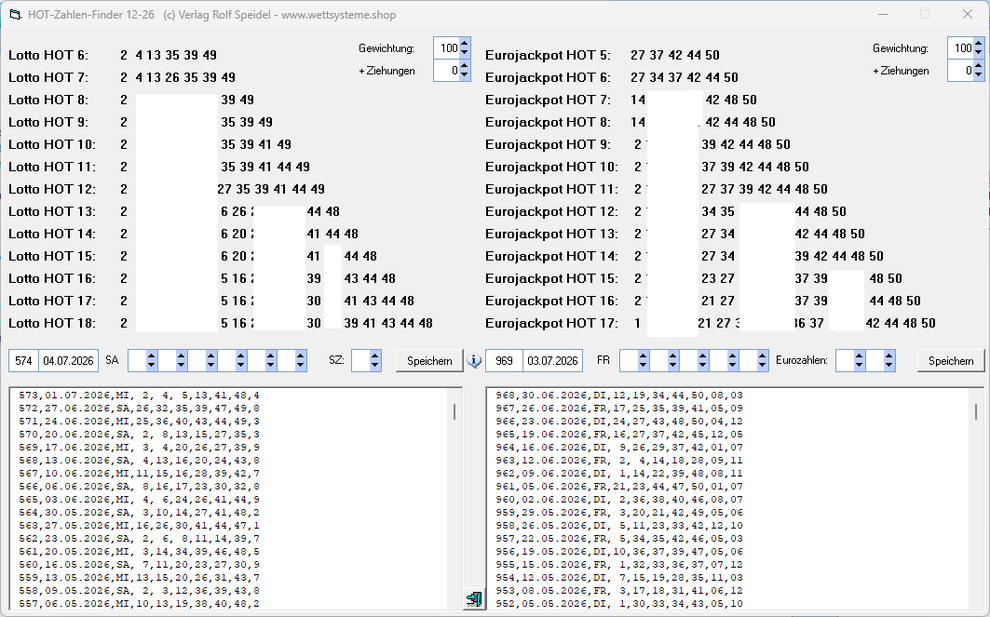Select Eurojackpot draw row 961,05.06.2026

[619, 487]
